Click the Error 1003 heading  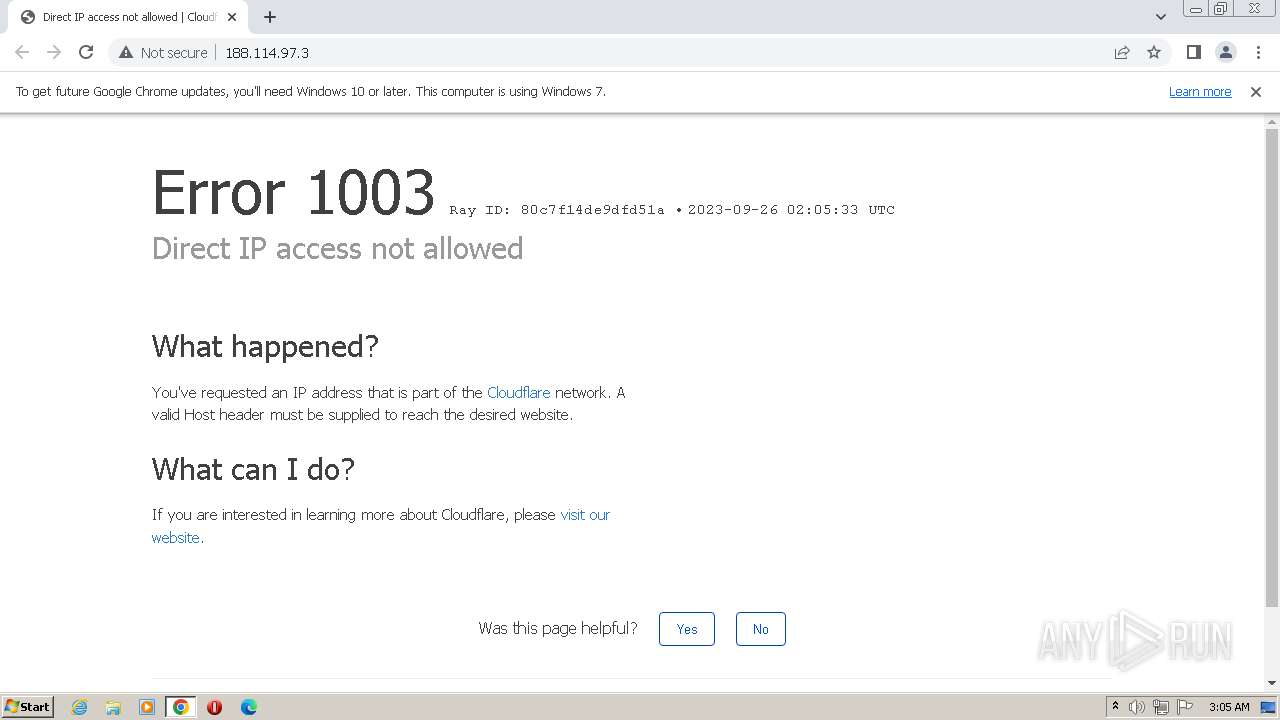294,192
